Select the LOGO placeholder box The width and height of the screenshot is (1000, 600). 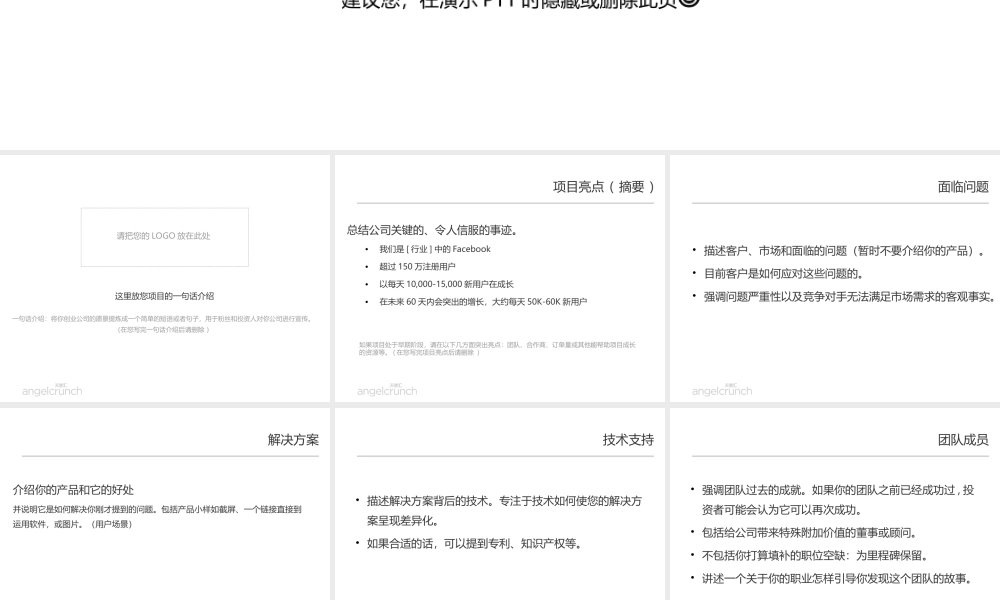164,237
